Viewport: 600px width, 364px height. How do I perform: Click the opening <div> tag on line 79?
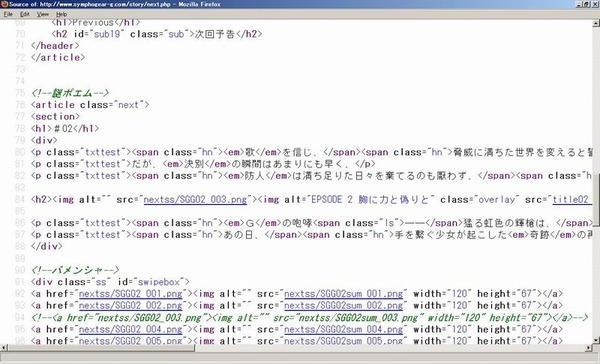tap(44, 140)
